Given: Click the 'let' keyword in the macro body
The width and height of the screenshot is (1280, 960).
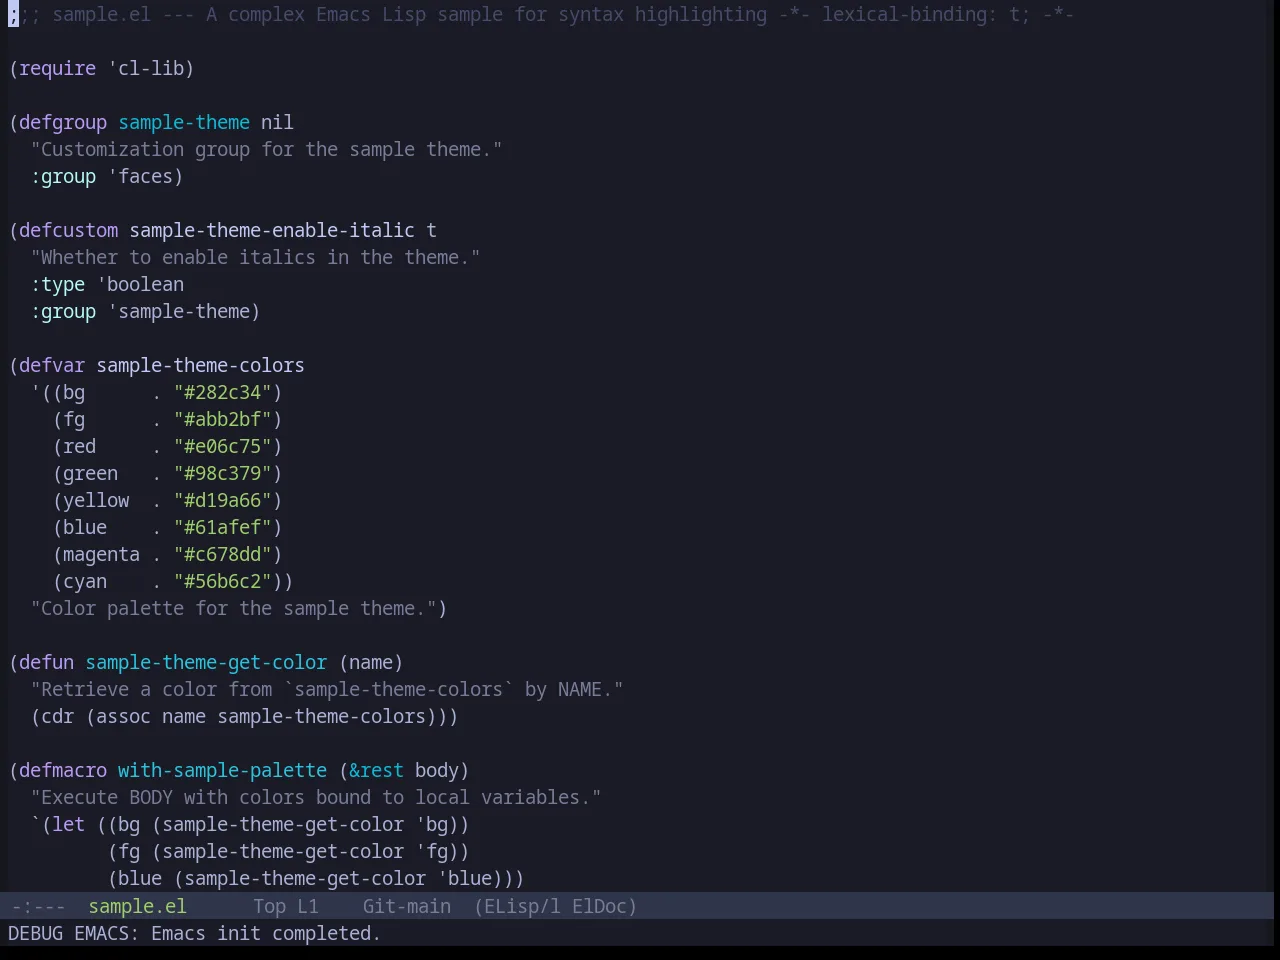Looking at the screenshot, I should tap(68, 824).
